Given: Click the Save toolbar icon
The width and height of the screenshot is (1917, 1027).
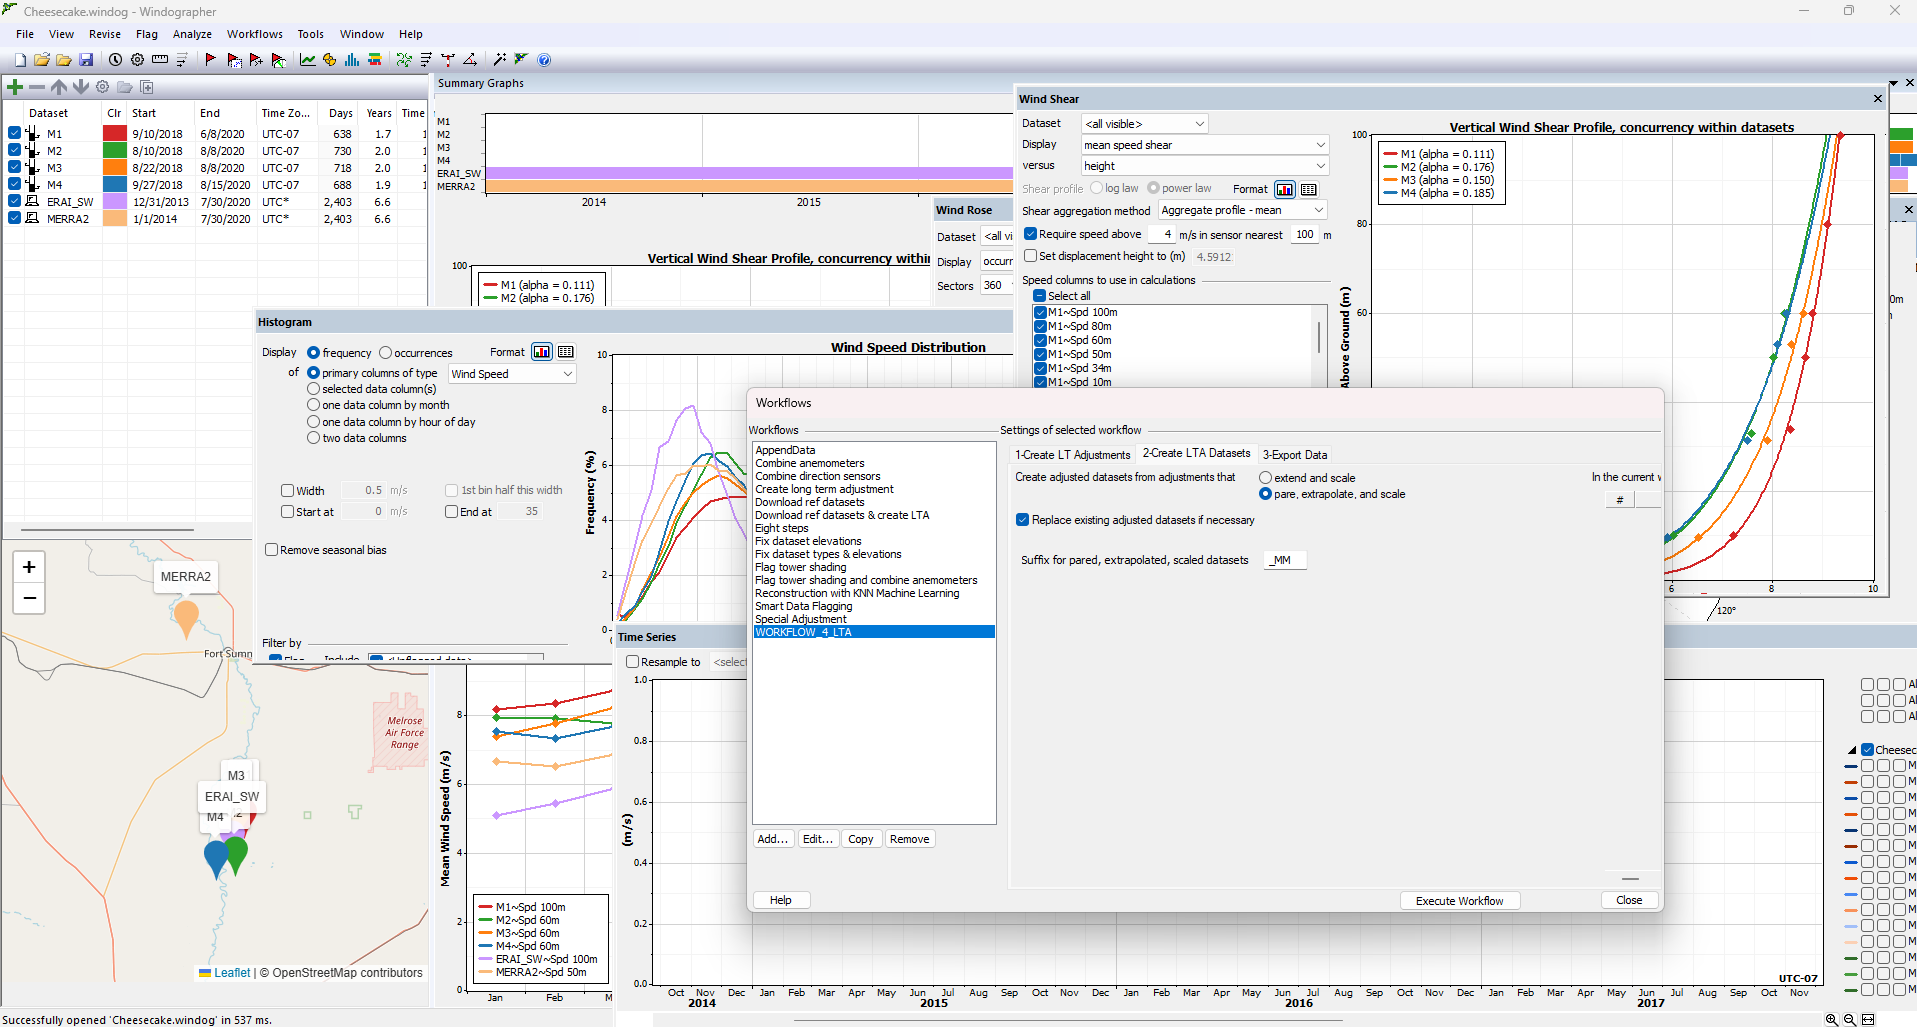Looking at the screenshot, I should tap(86, 59).
